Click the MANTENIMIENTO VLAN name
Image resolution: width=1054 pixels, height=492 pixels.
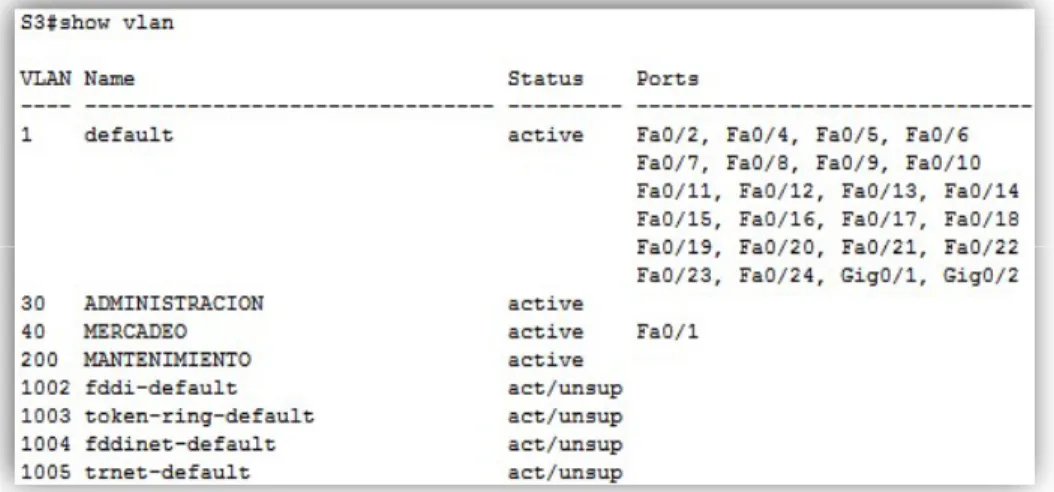167,360
